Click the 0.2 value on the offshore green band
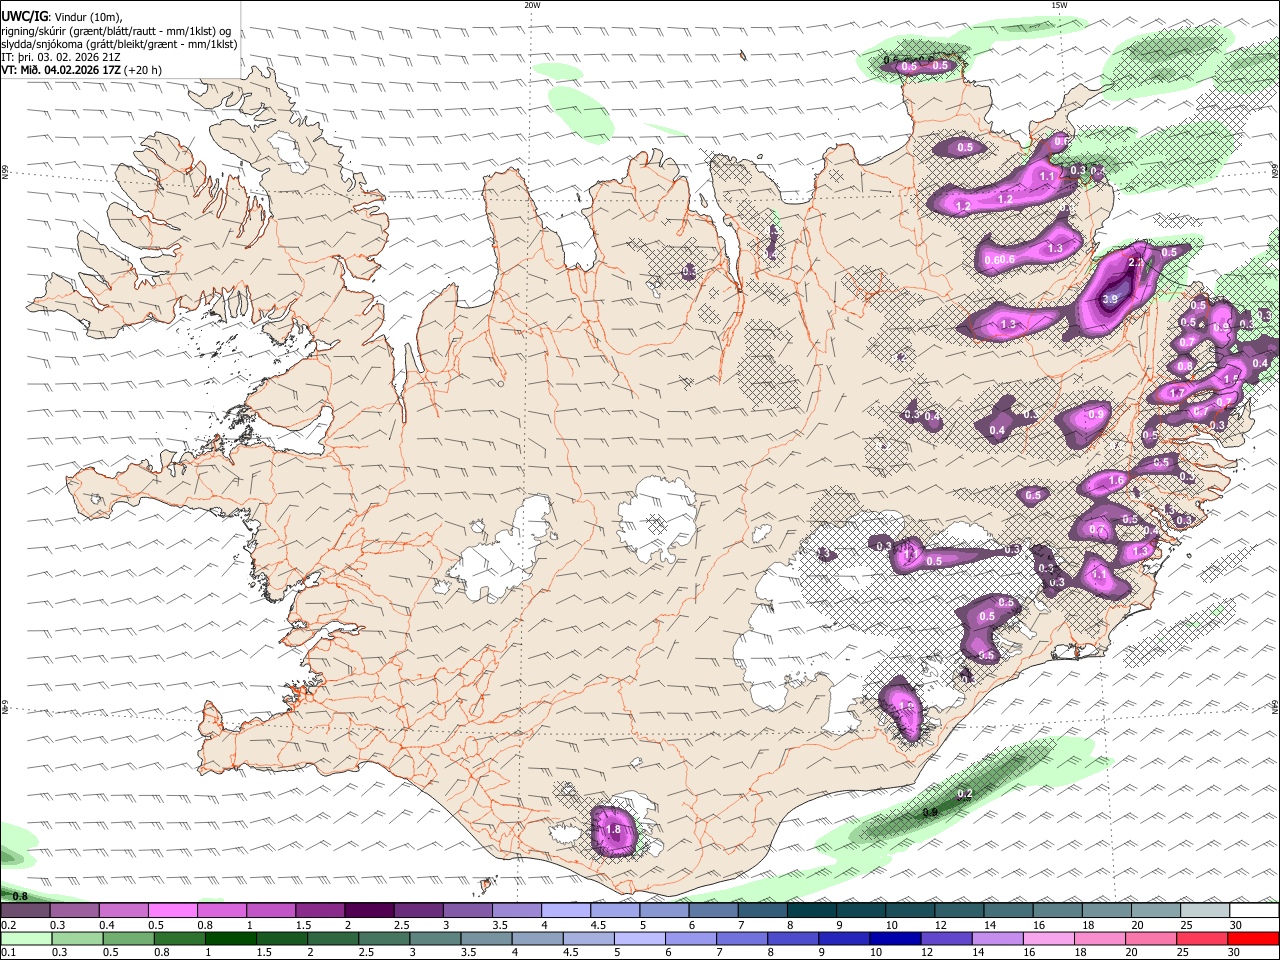The image size is (1280, 960). (965, 794)
